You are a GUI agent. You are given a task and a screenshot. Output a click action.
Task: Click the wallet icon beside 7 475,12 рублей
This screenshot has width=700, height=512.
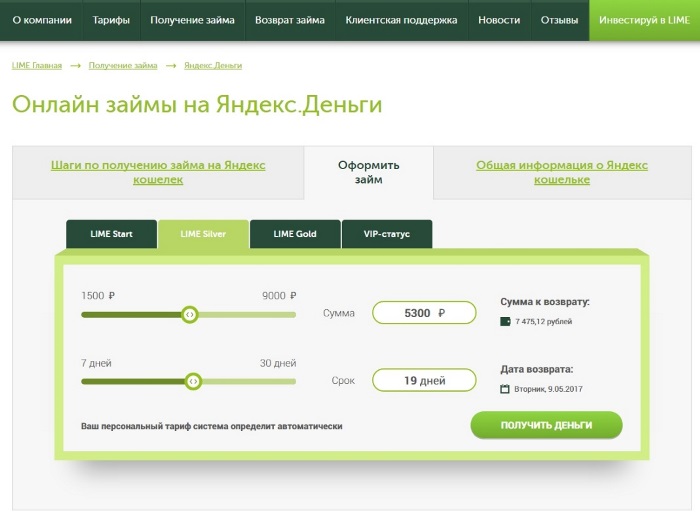click(505, 321)
